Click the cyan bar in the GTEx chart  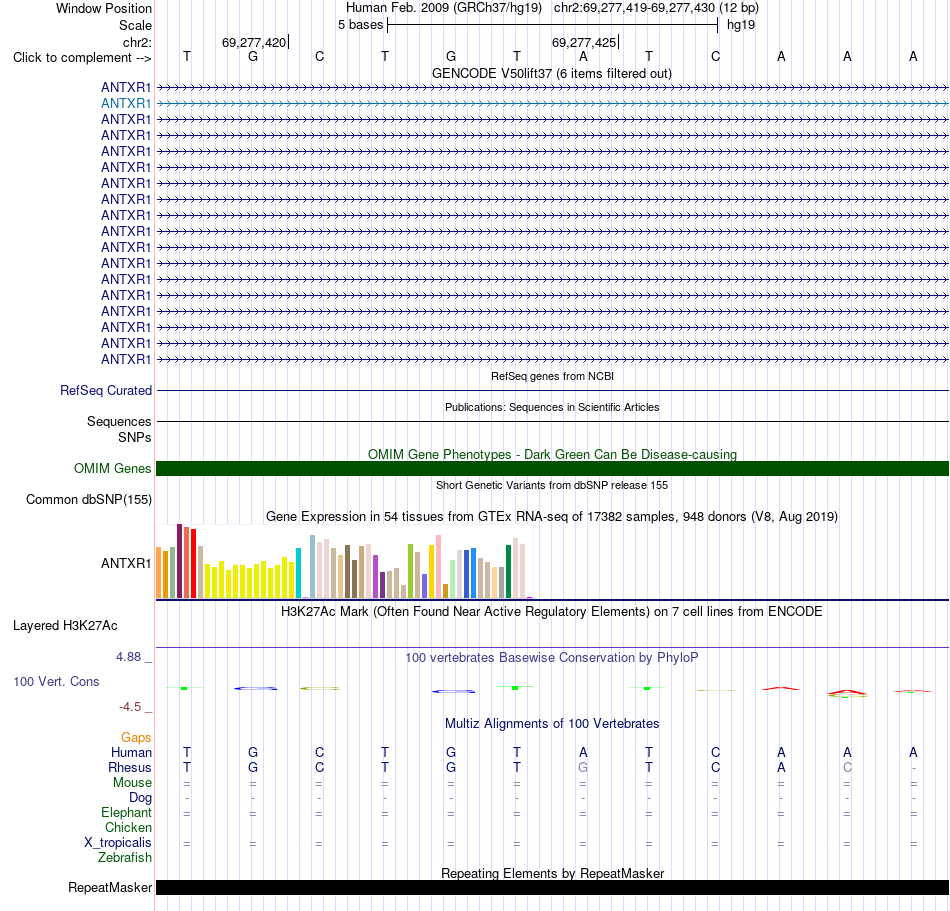pos(298,573)
